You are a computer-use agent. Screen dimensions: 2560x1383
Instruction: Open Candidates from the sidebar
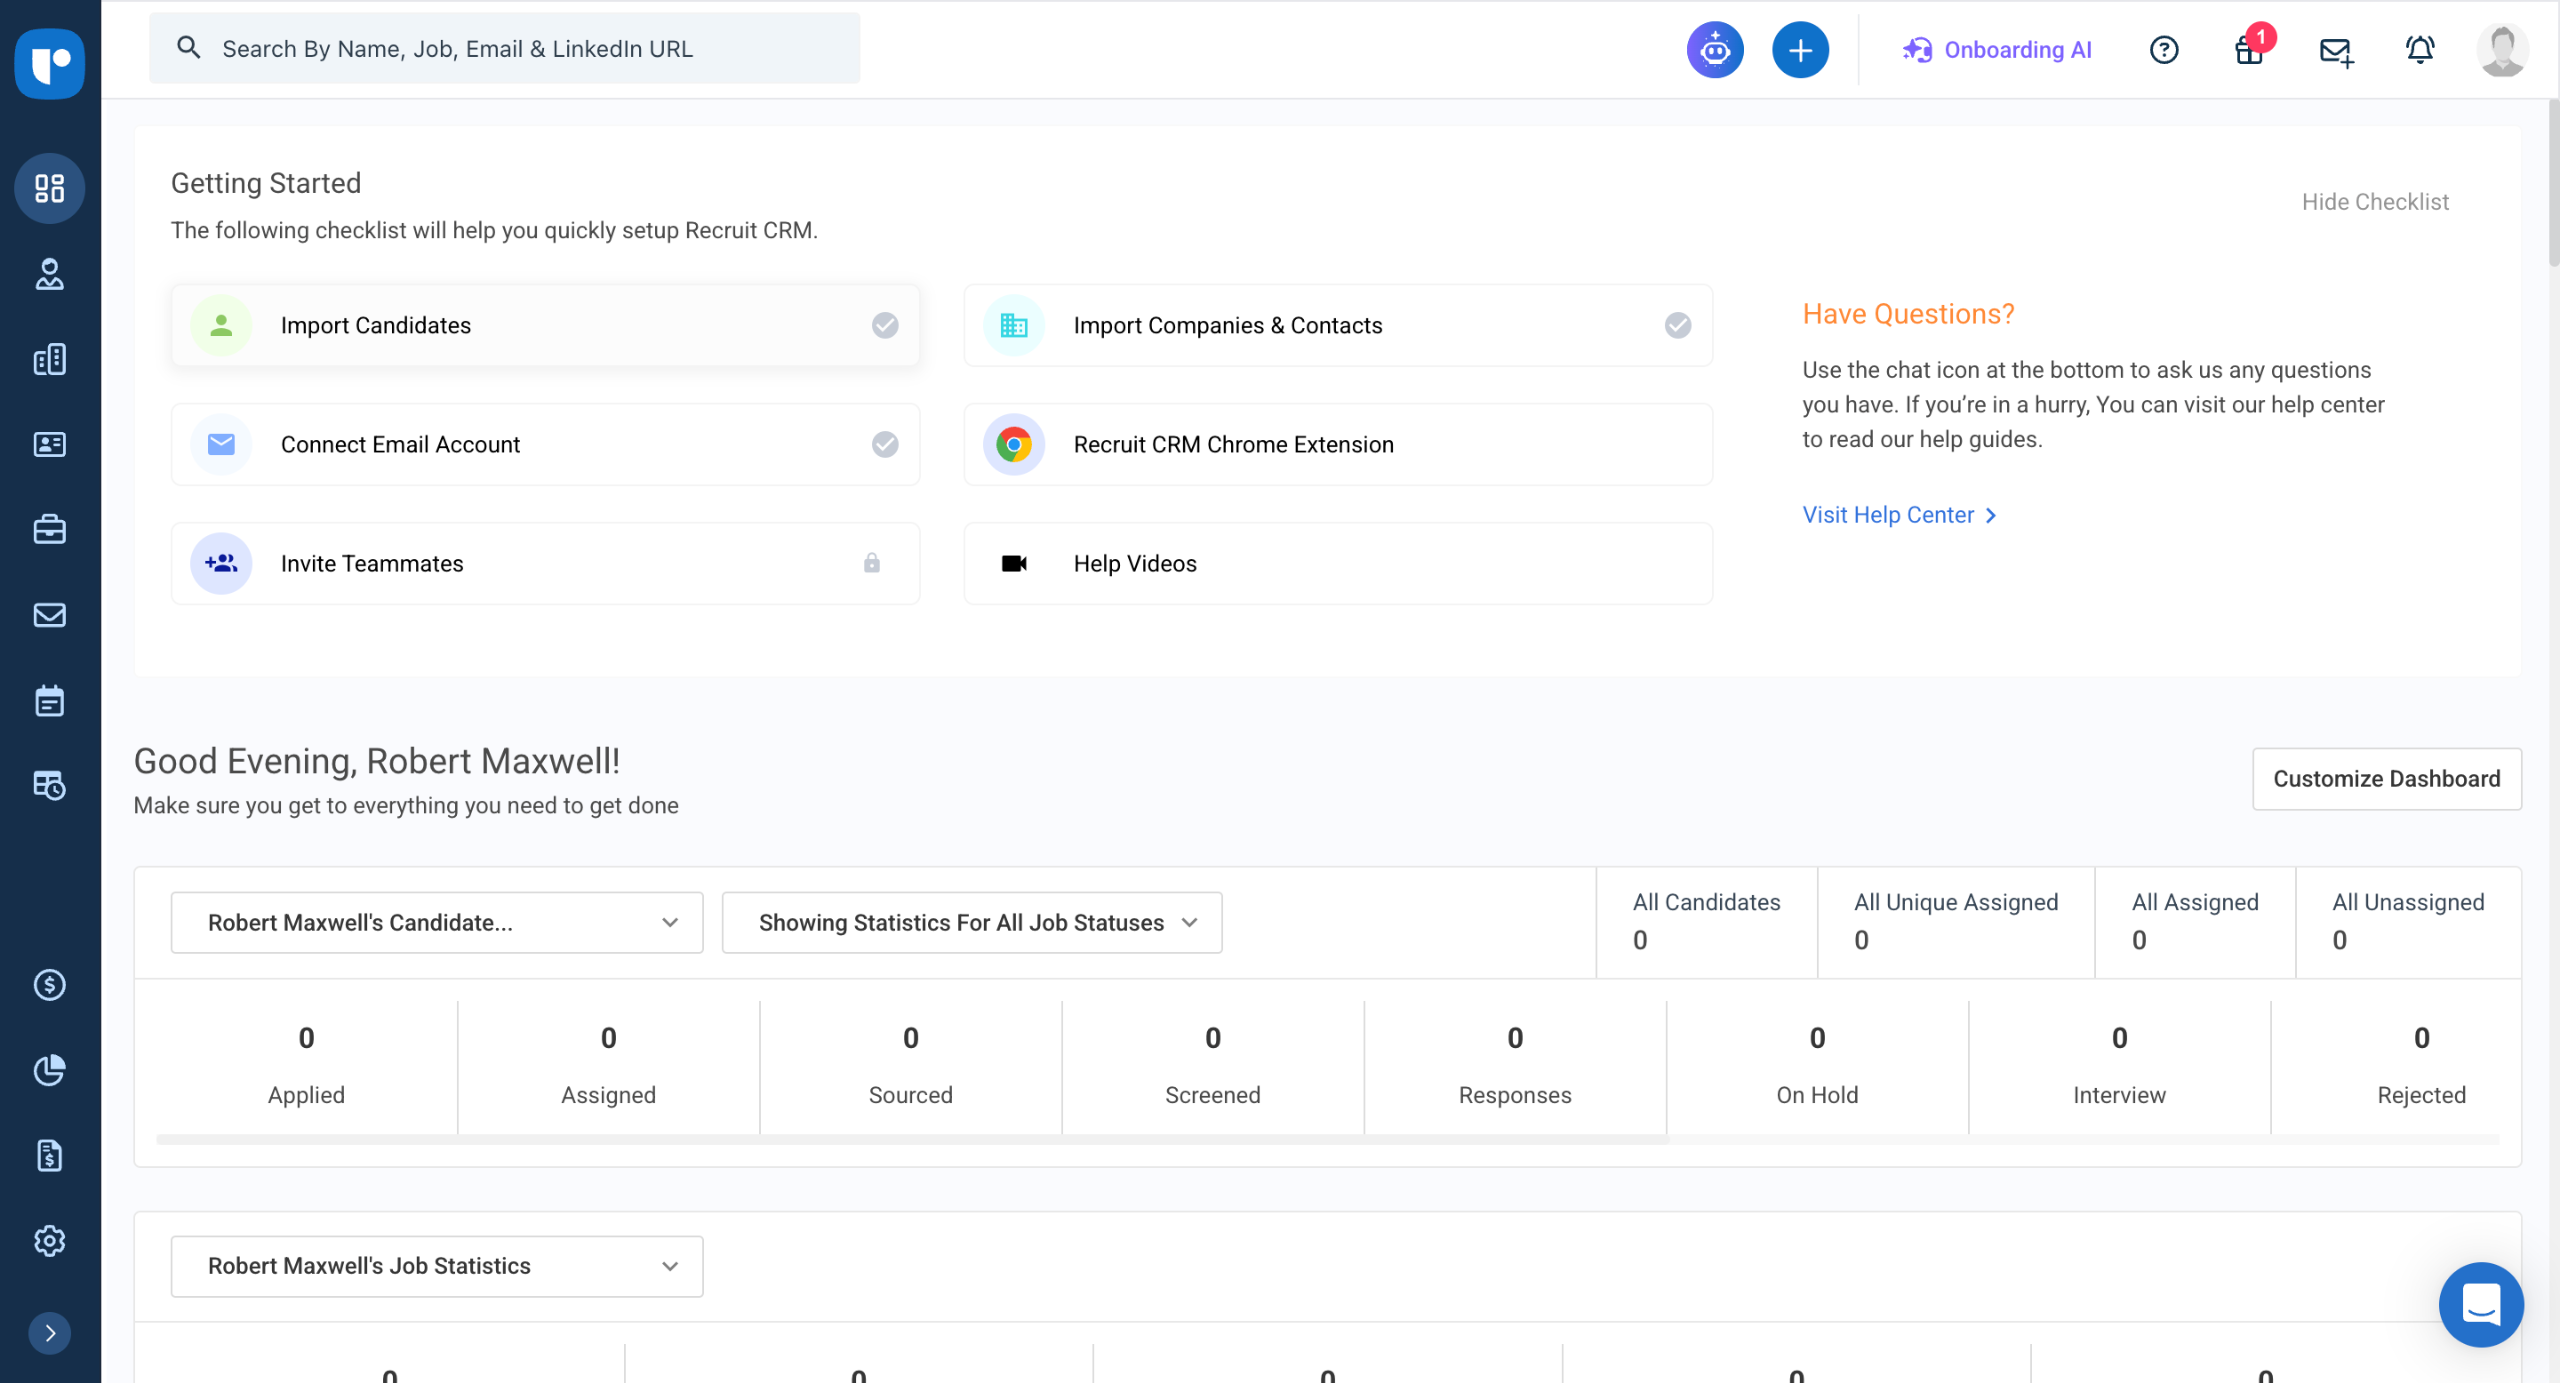49,274
